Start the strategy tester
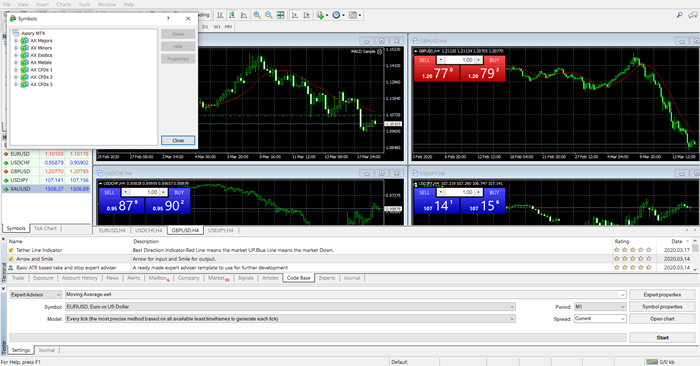This screenshot has height=366, width=700. coord(662,337)
